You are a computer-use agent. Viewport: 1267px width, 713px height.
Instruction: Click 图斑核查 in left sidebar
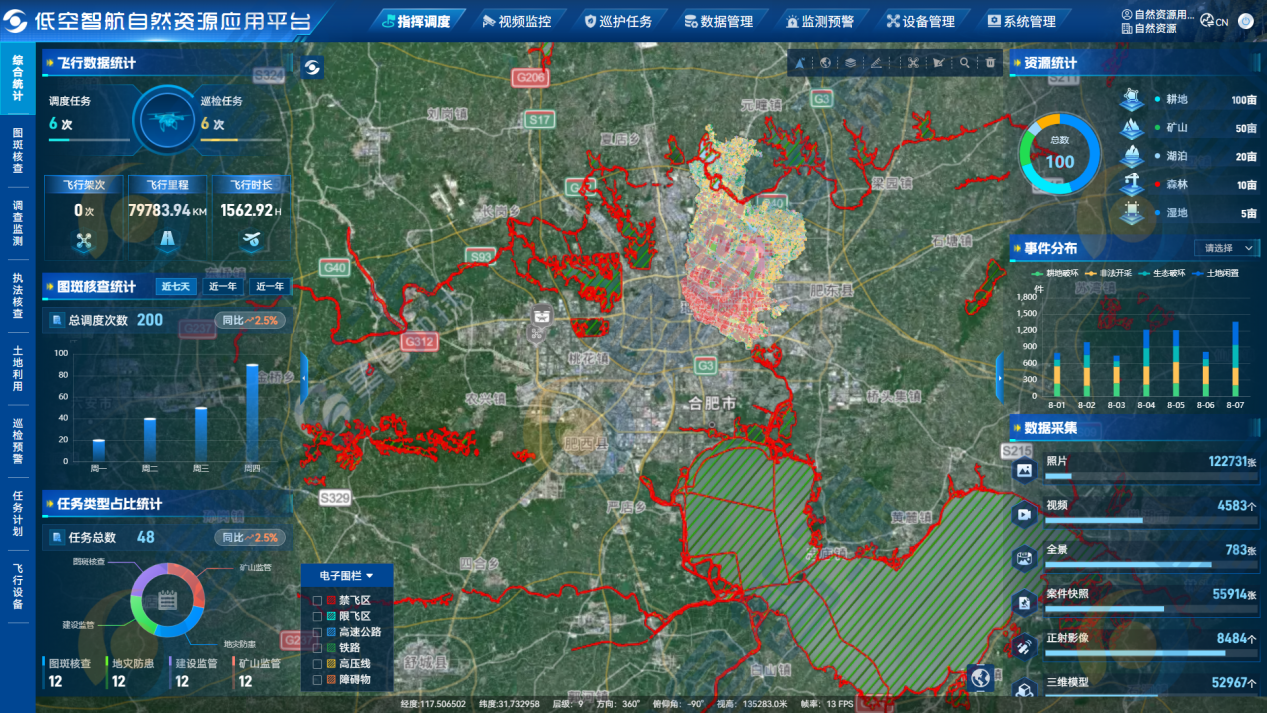pyautogui.click(x=17, y=150)
